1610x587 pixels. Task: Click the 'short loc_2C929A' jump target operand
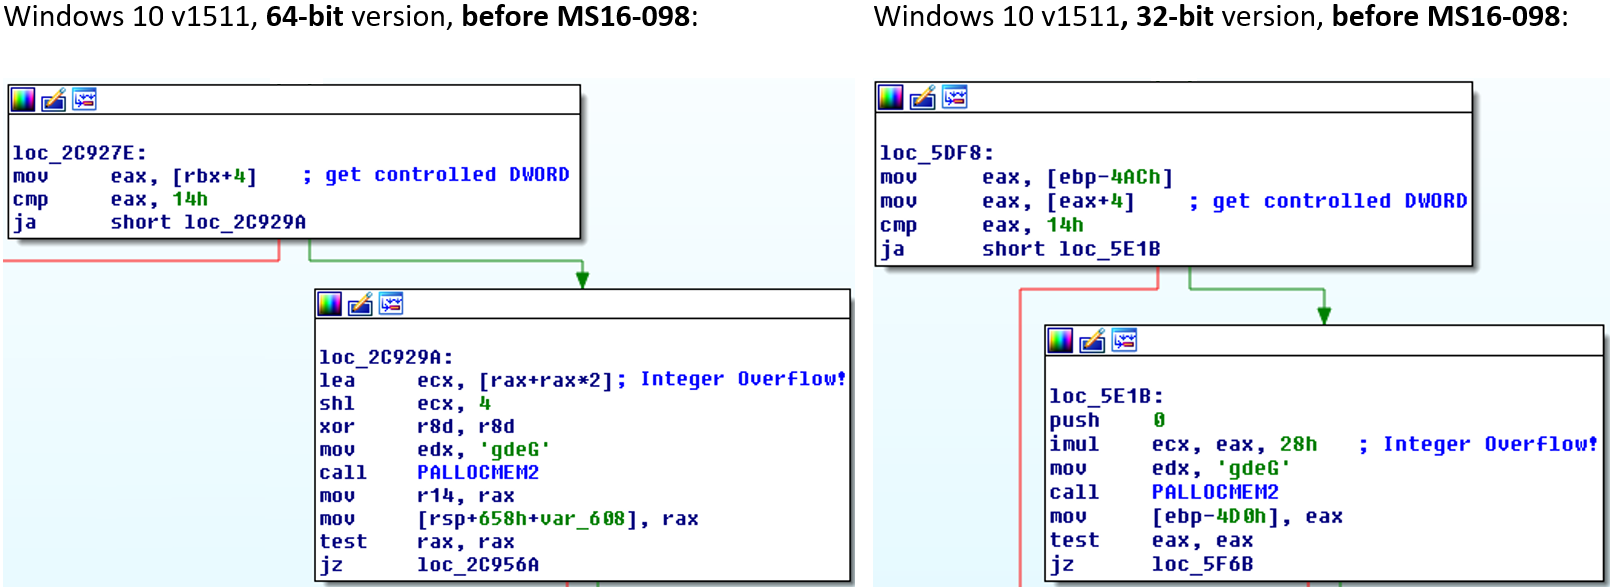click(208, 222)
